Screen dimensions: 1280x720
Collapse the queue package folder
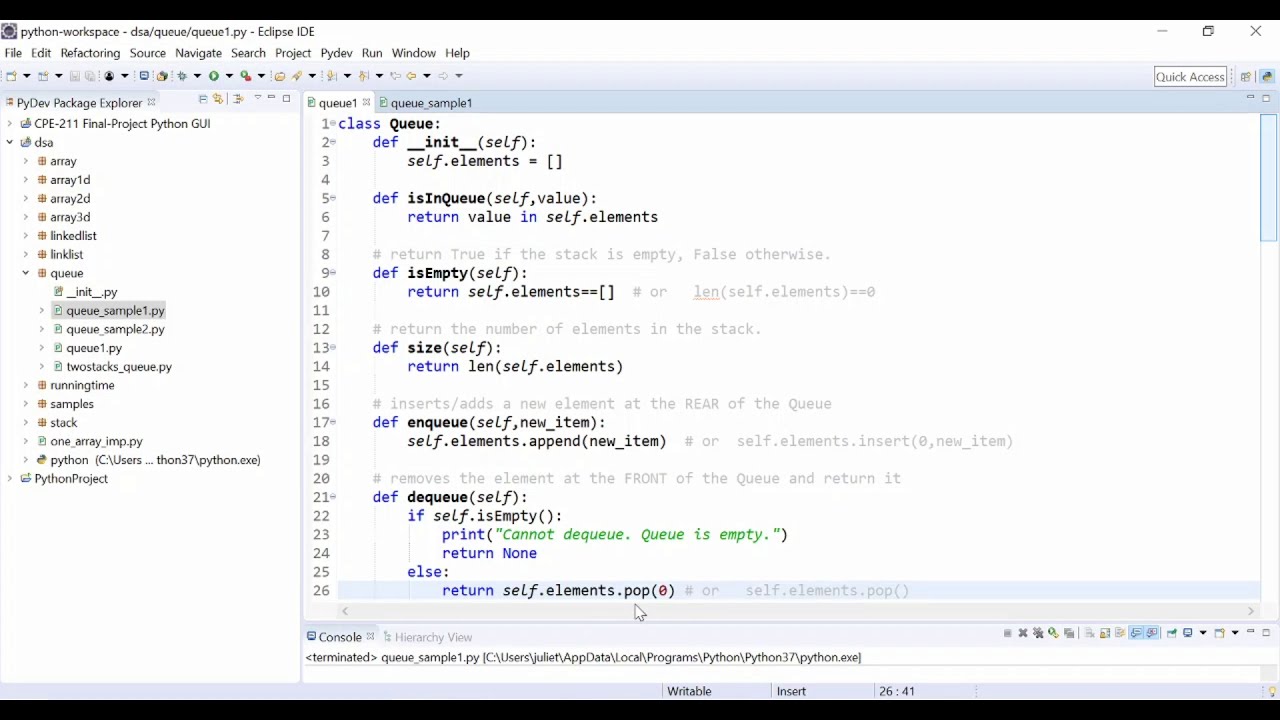(26, 273)
